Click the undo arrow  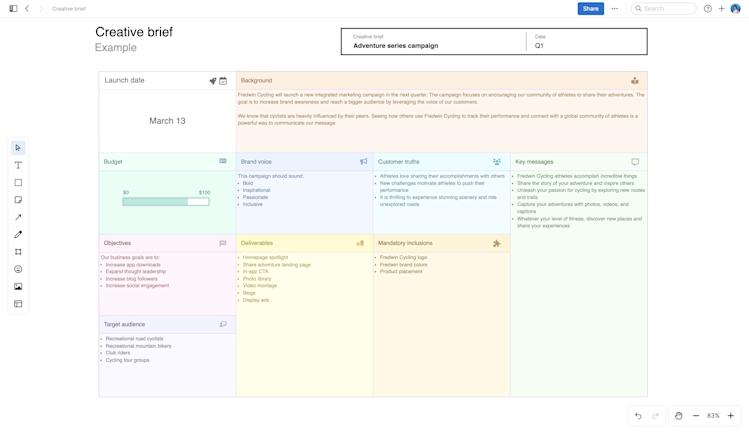pos(638,416)
